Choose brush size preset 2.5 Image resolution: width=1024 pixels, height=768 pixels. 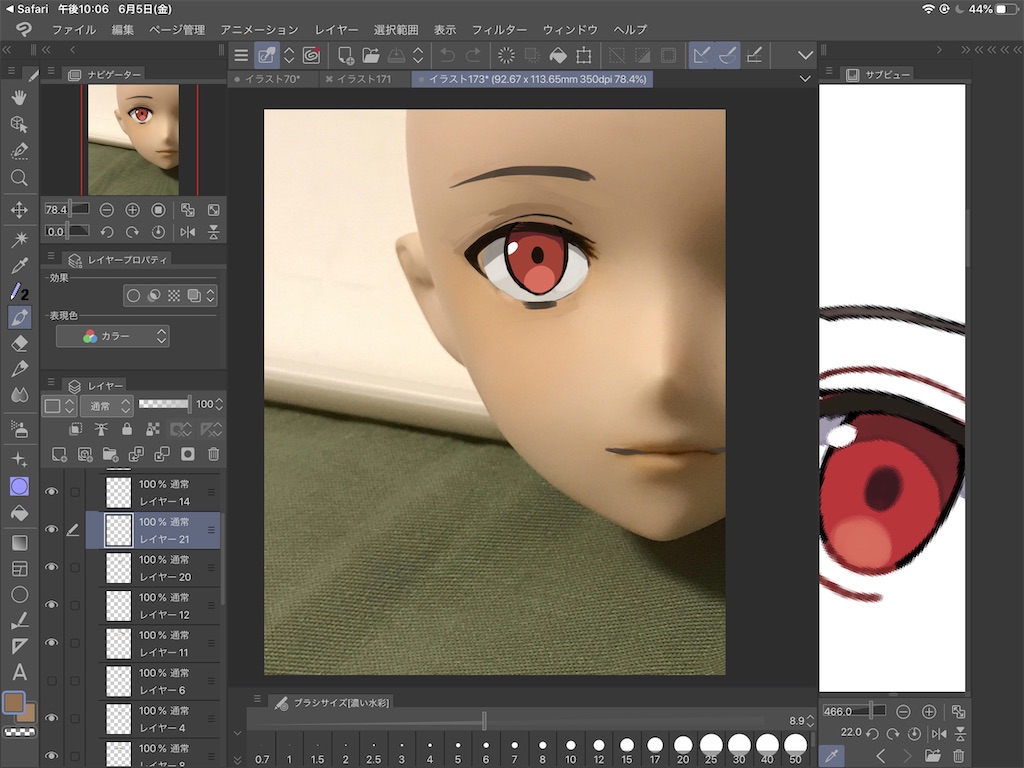374,750
